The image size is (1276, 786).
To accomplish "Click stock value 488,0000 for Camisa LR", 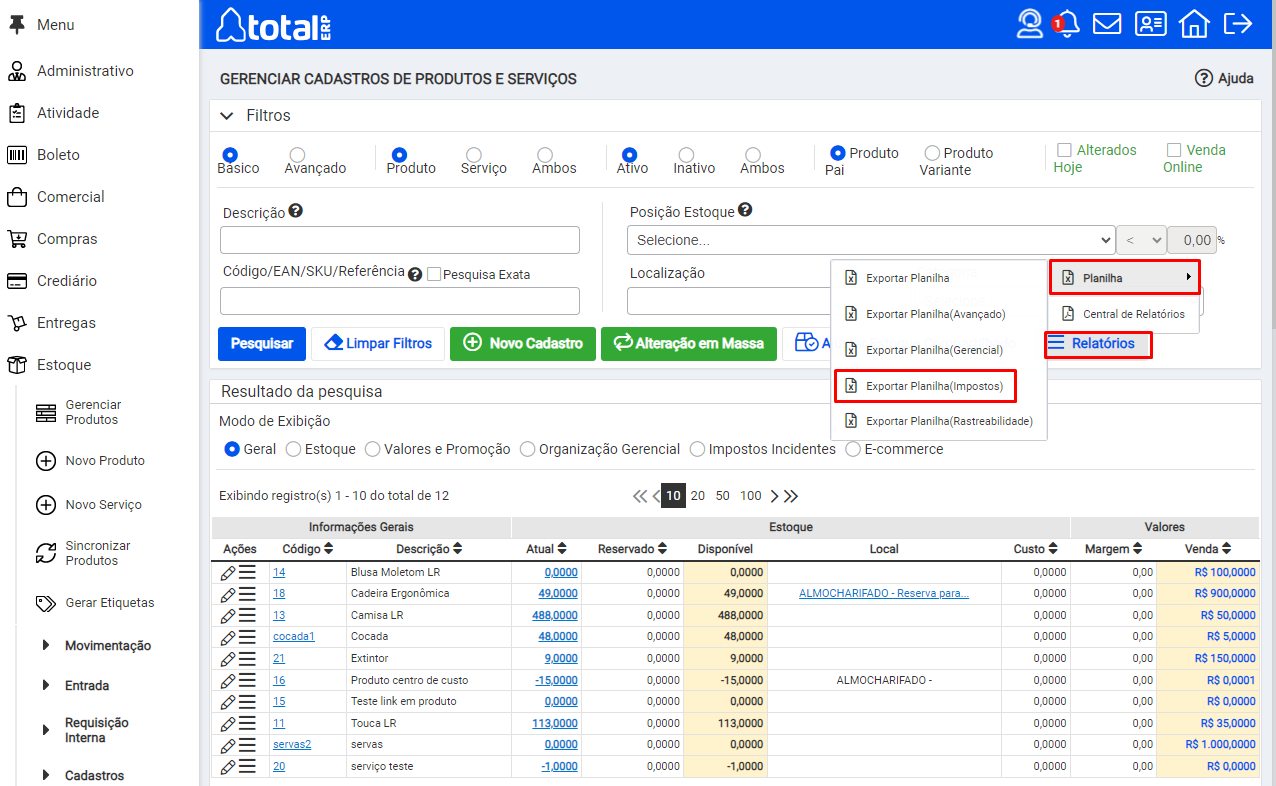I will point(553,615).
